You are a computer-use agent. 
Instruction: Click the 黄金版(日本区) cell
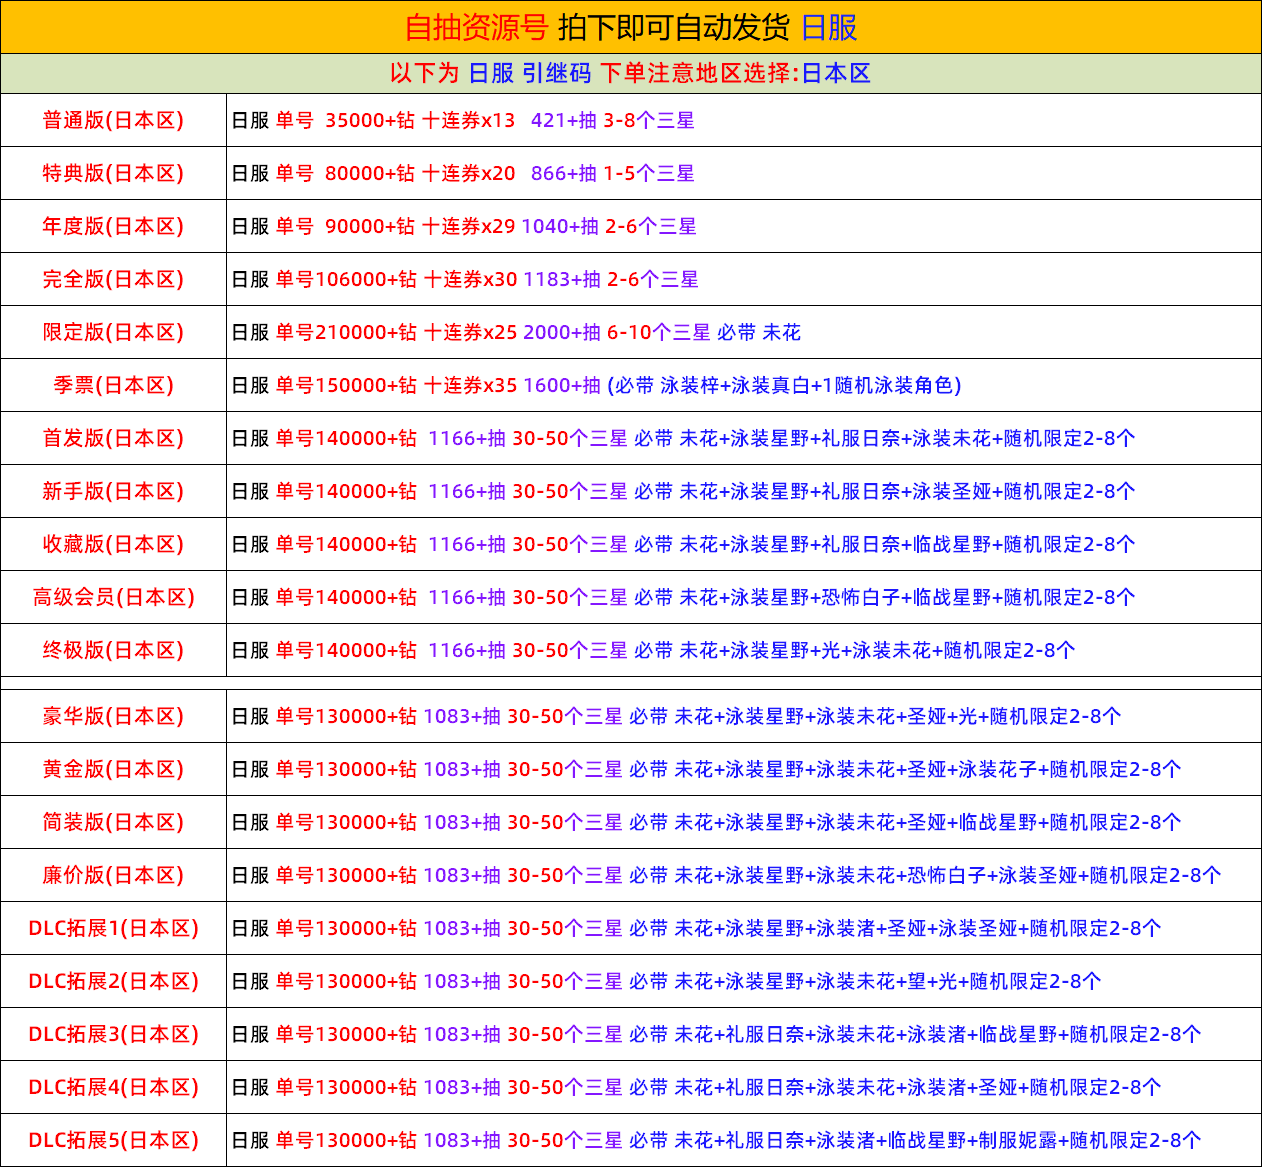pos(113,769)
